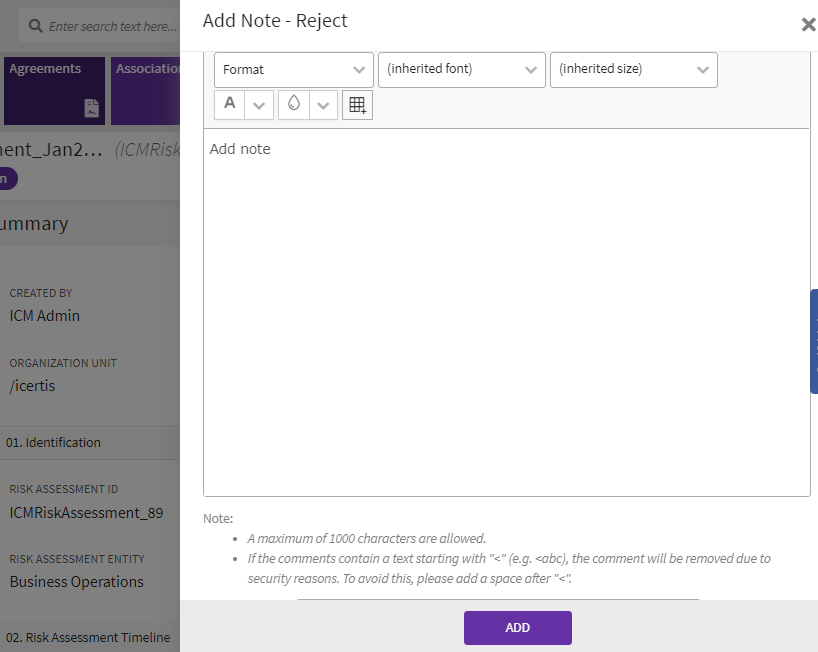Insert a table using the grid icon
This screenshot has width=818, height=652.
(357, 105)
